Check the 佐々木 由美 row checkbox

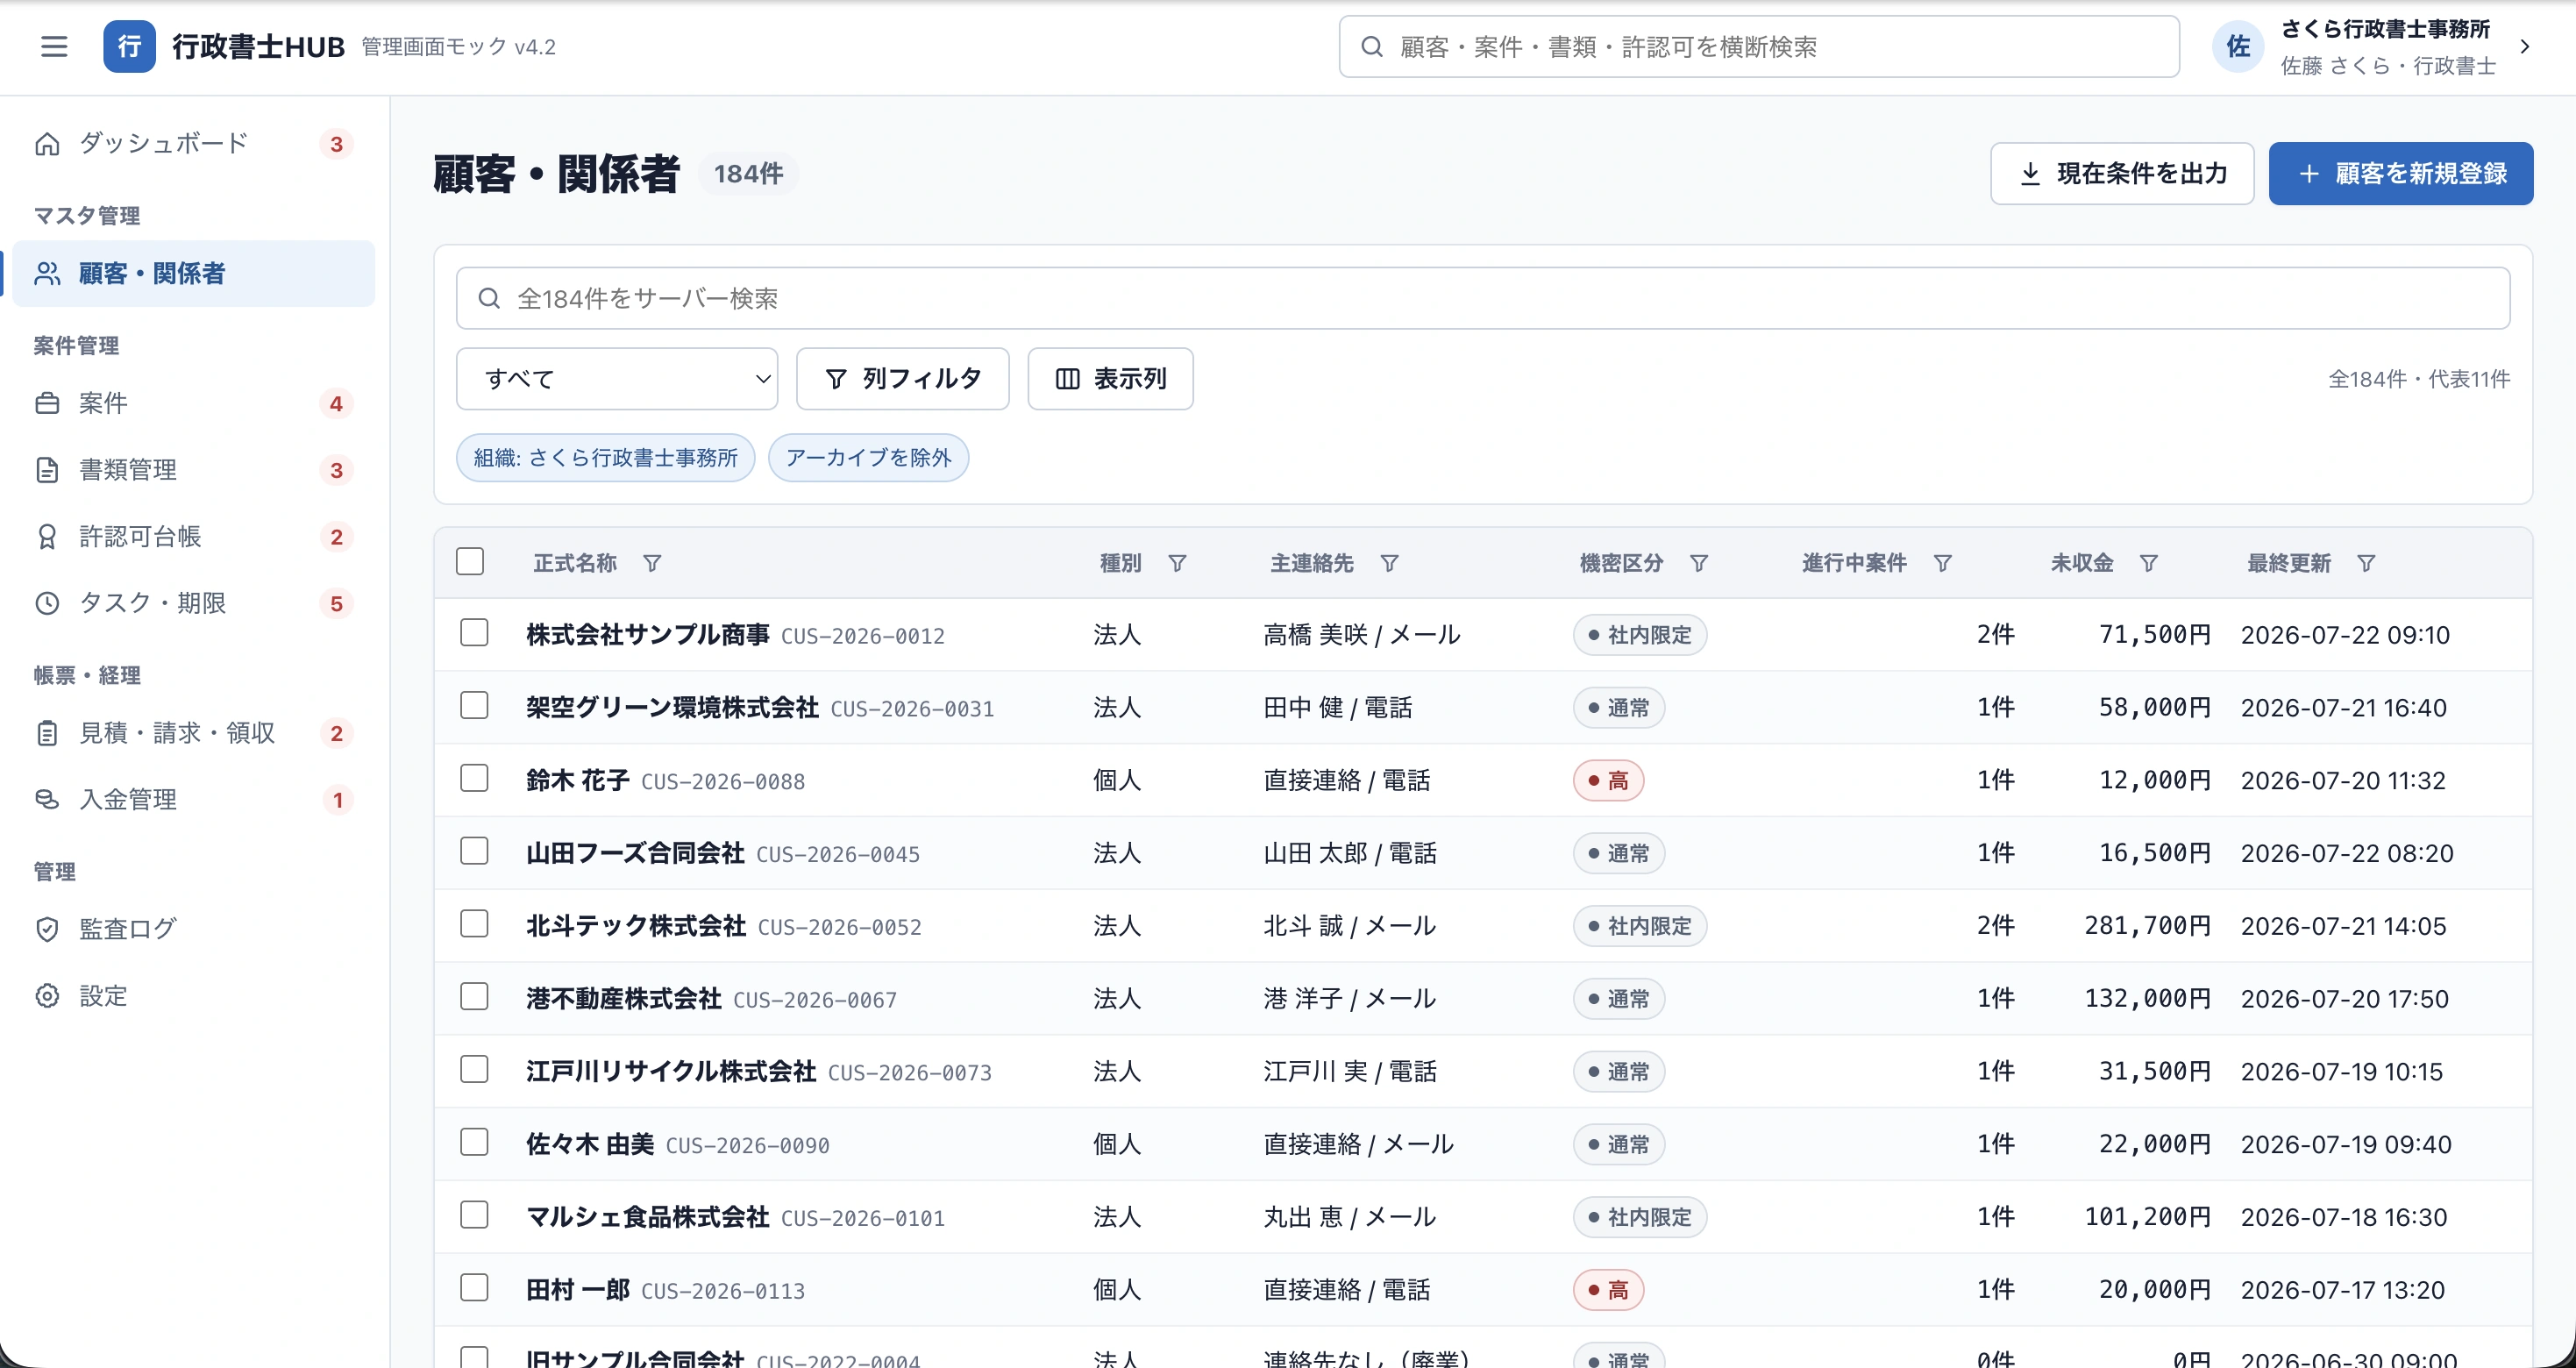[474, 1142]
